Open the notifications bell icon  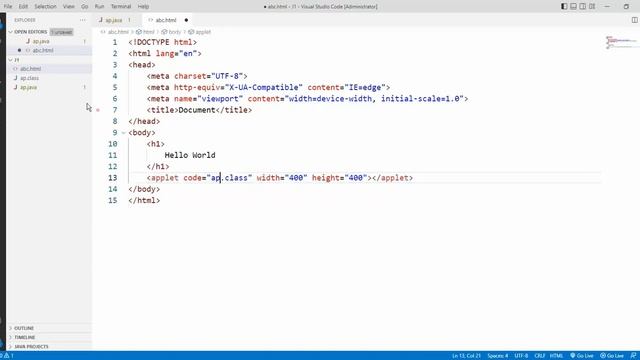coord(633,356)
